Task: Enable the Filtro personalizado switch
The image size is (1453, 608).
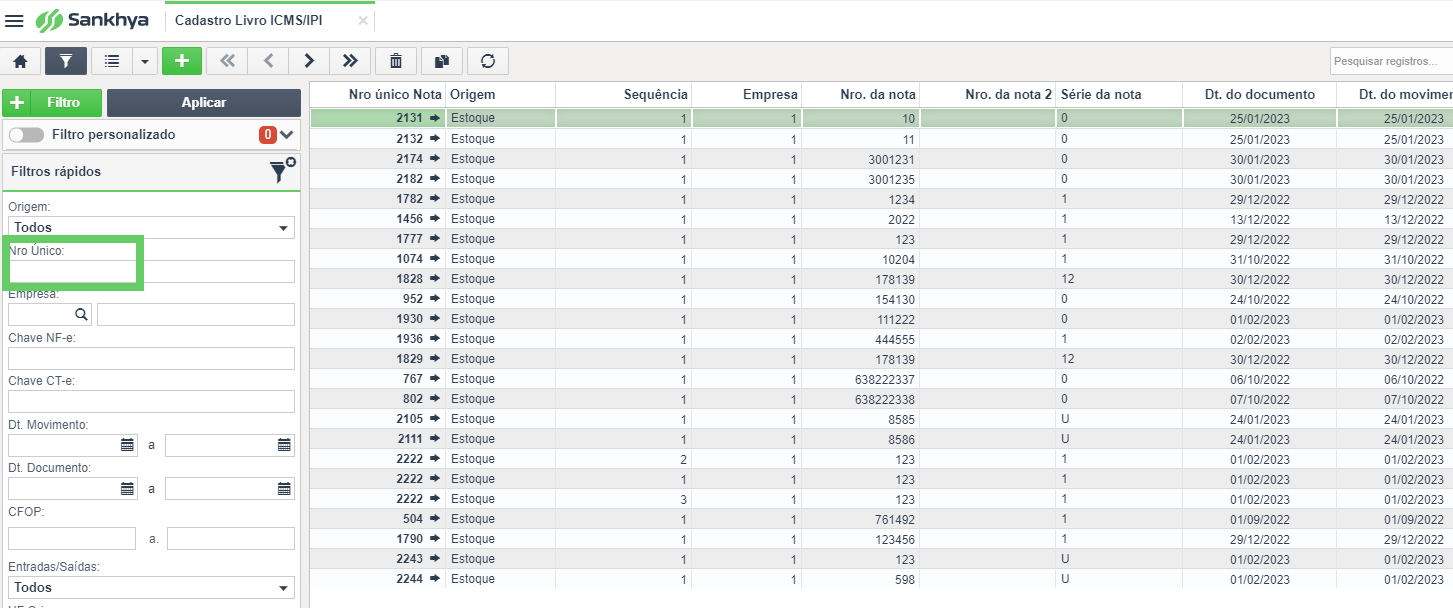Action: [x=27, y=135]
